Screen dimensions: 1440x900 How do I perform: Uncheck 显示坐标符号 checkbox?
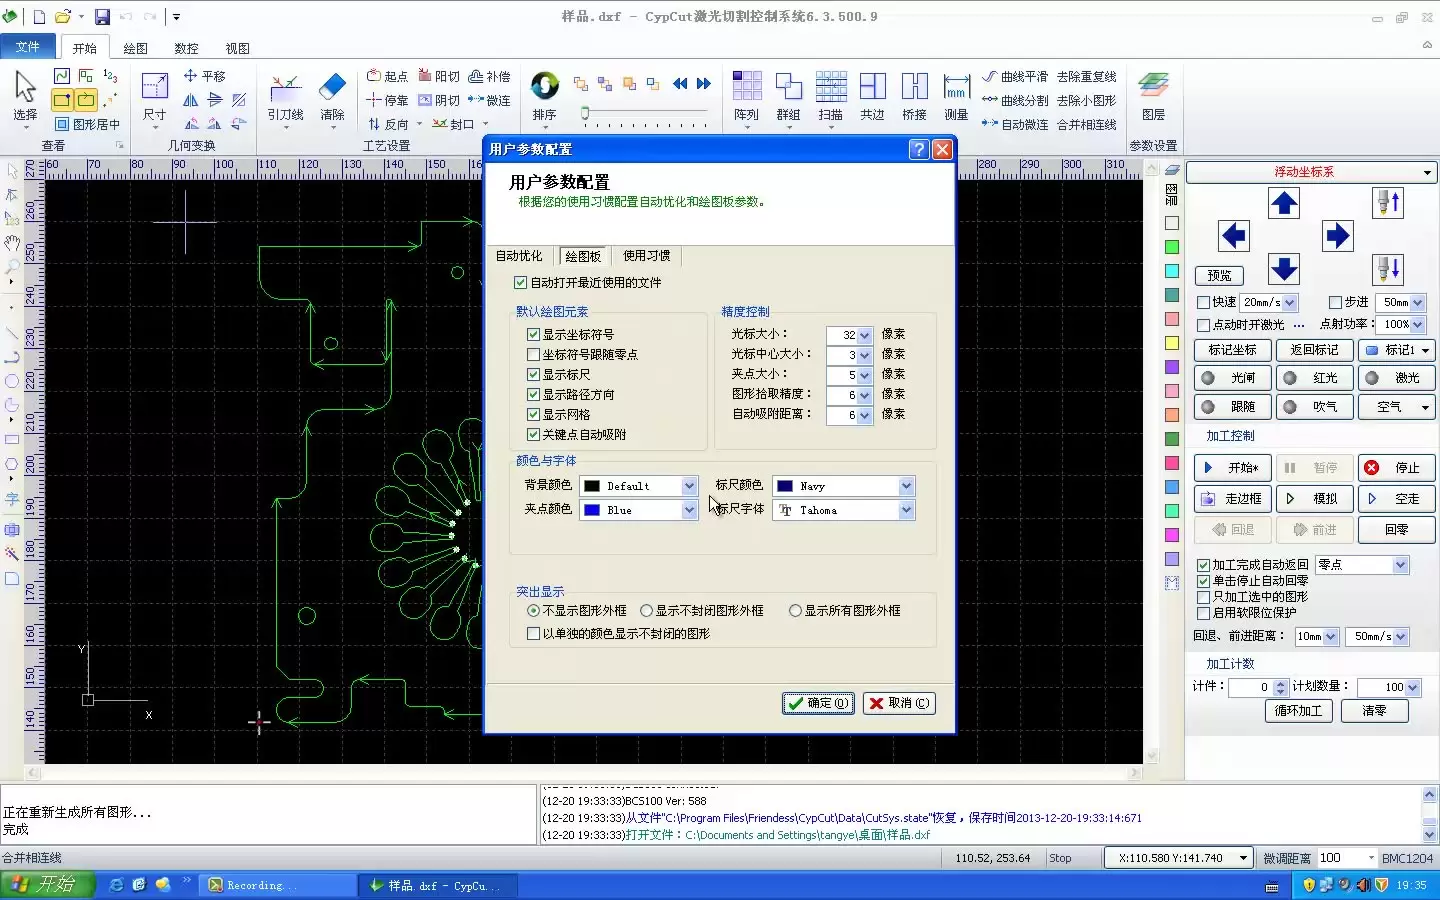coord(533,335)
